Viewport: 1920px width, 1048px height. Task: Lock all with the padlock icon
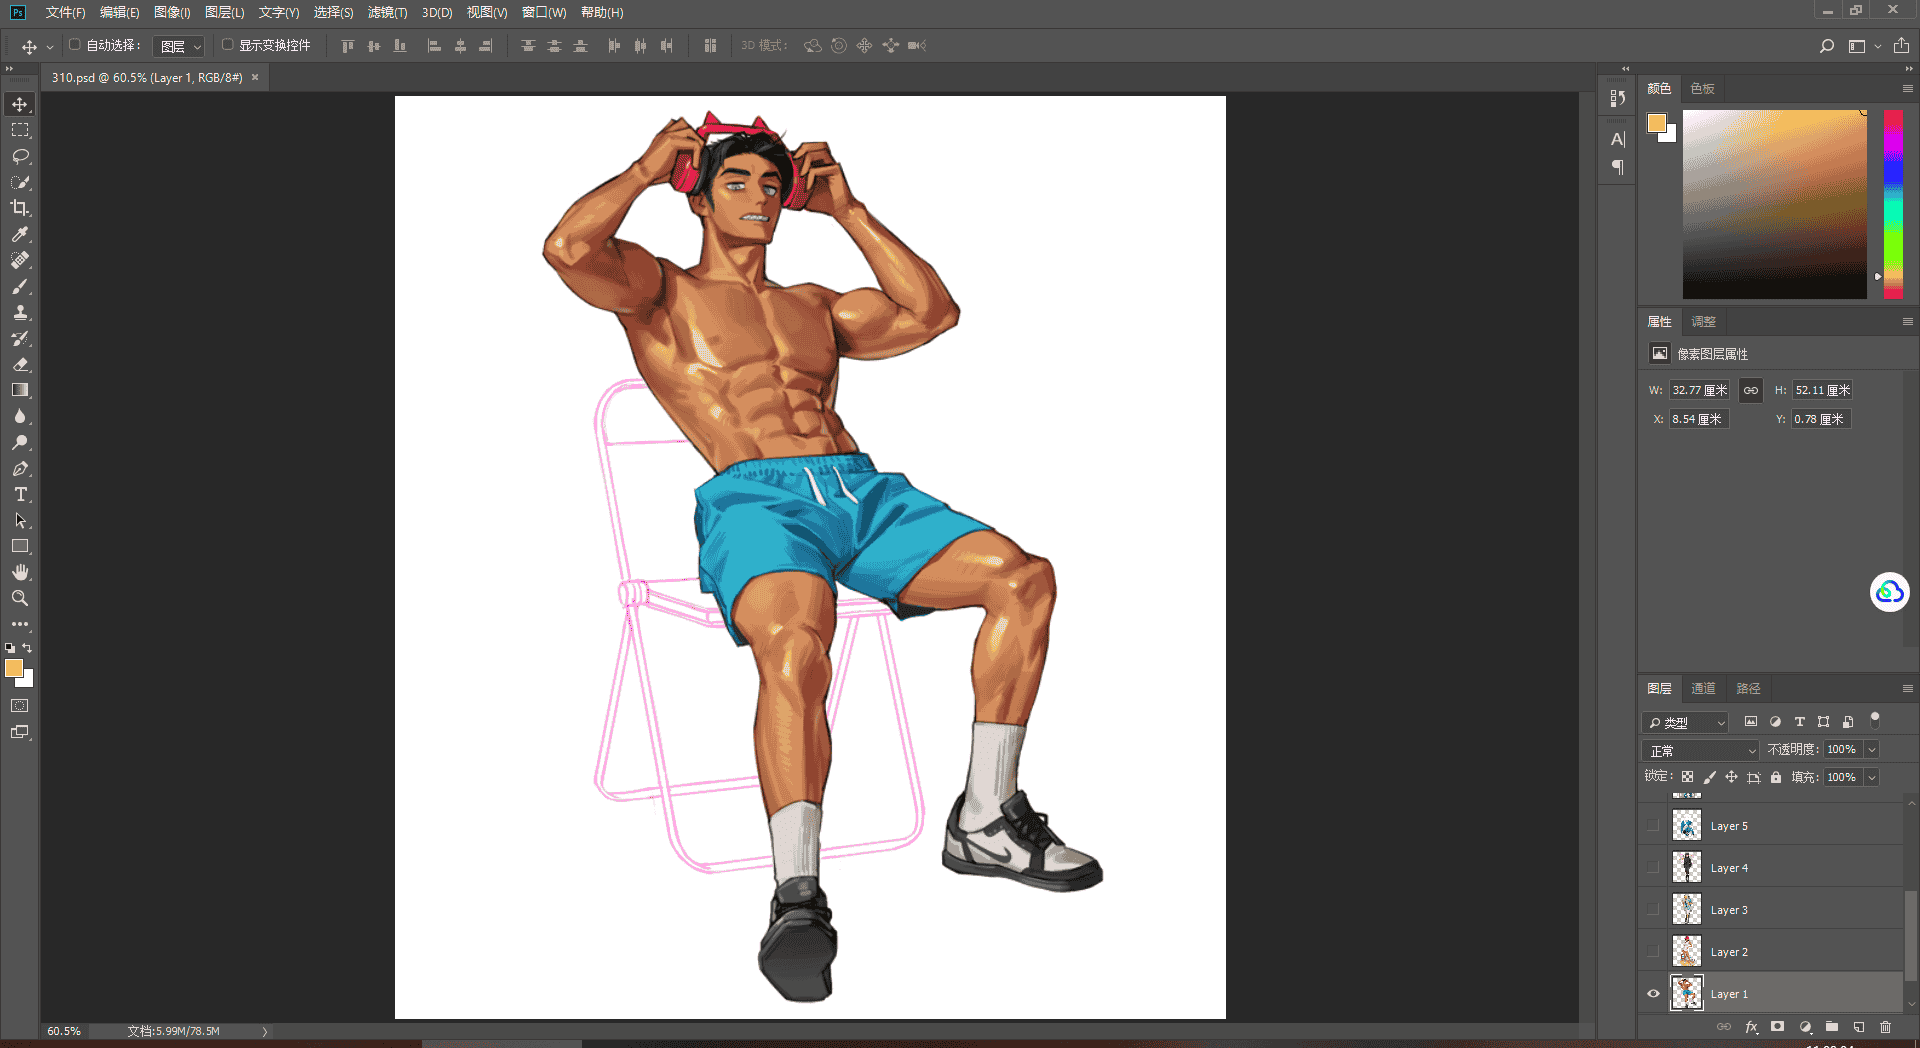point(1776,777)
